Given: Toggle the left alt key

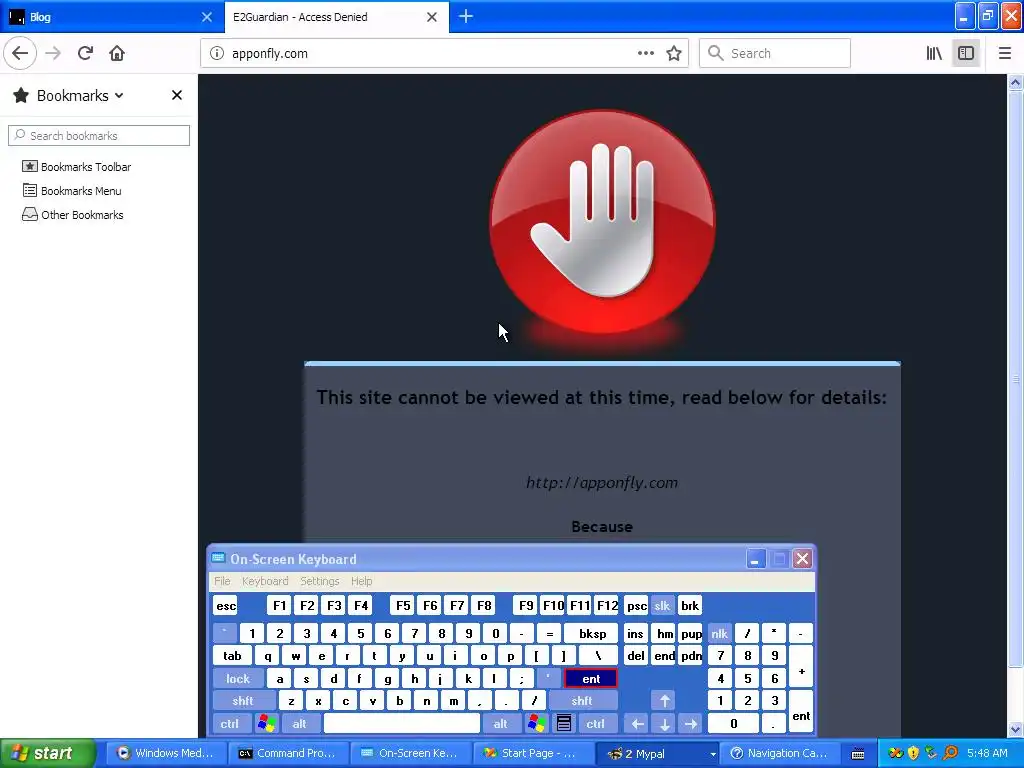Looking at the screenshot, I should click(x=299, y=724).
